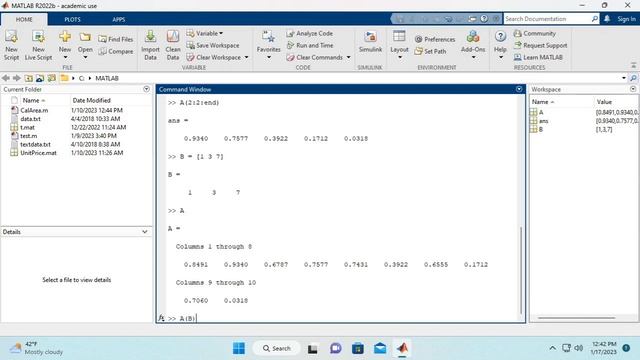Switch to the HOME tab
The height and width of the screenshot is (360, 640).
(x=24, y=19)
